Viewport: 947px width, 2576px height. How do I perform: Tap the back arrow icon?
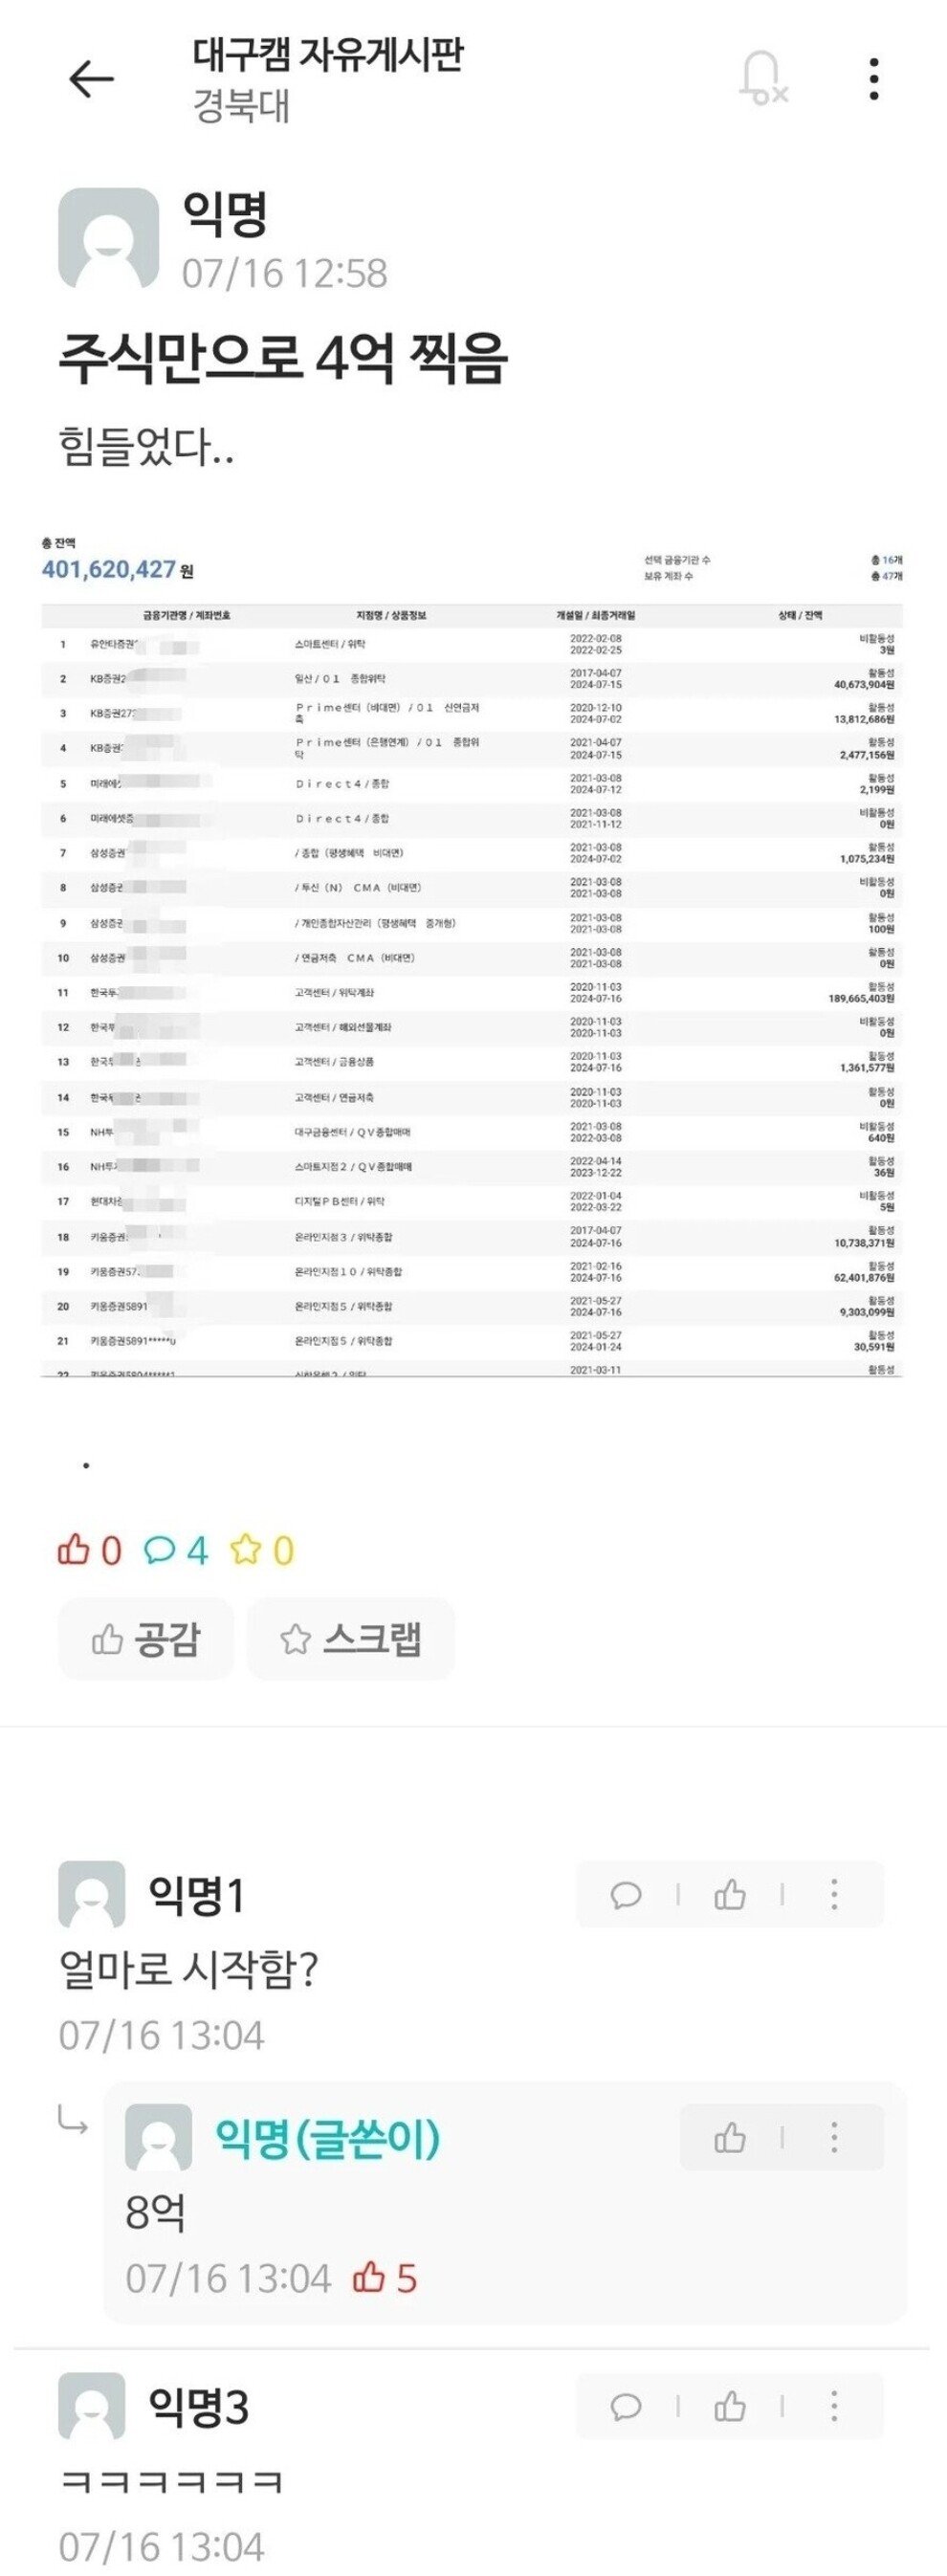pos(91,79)
